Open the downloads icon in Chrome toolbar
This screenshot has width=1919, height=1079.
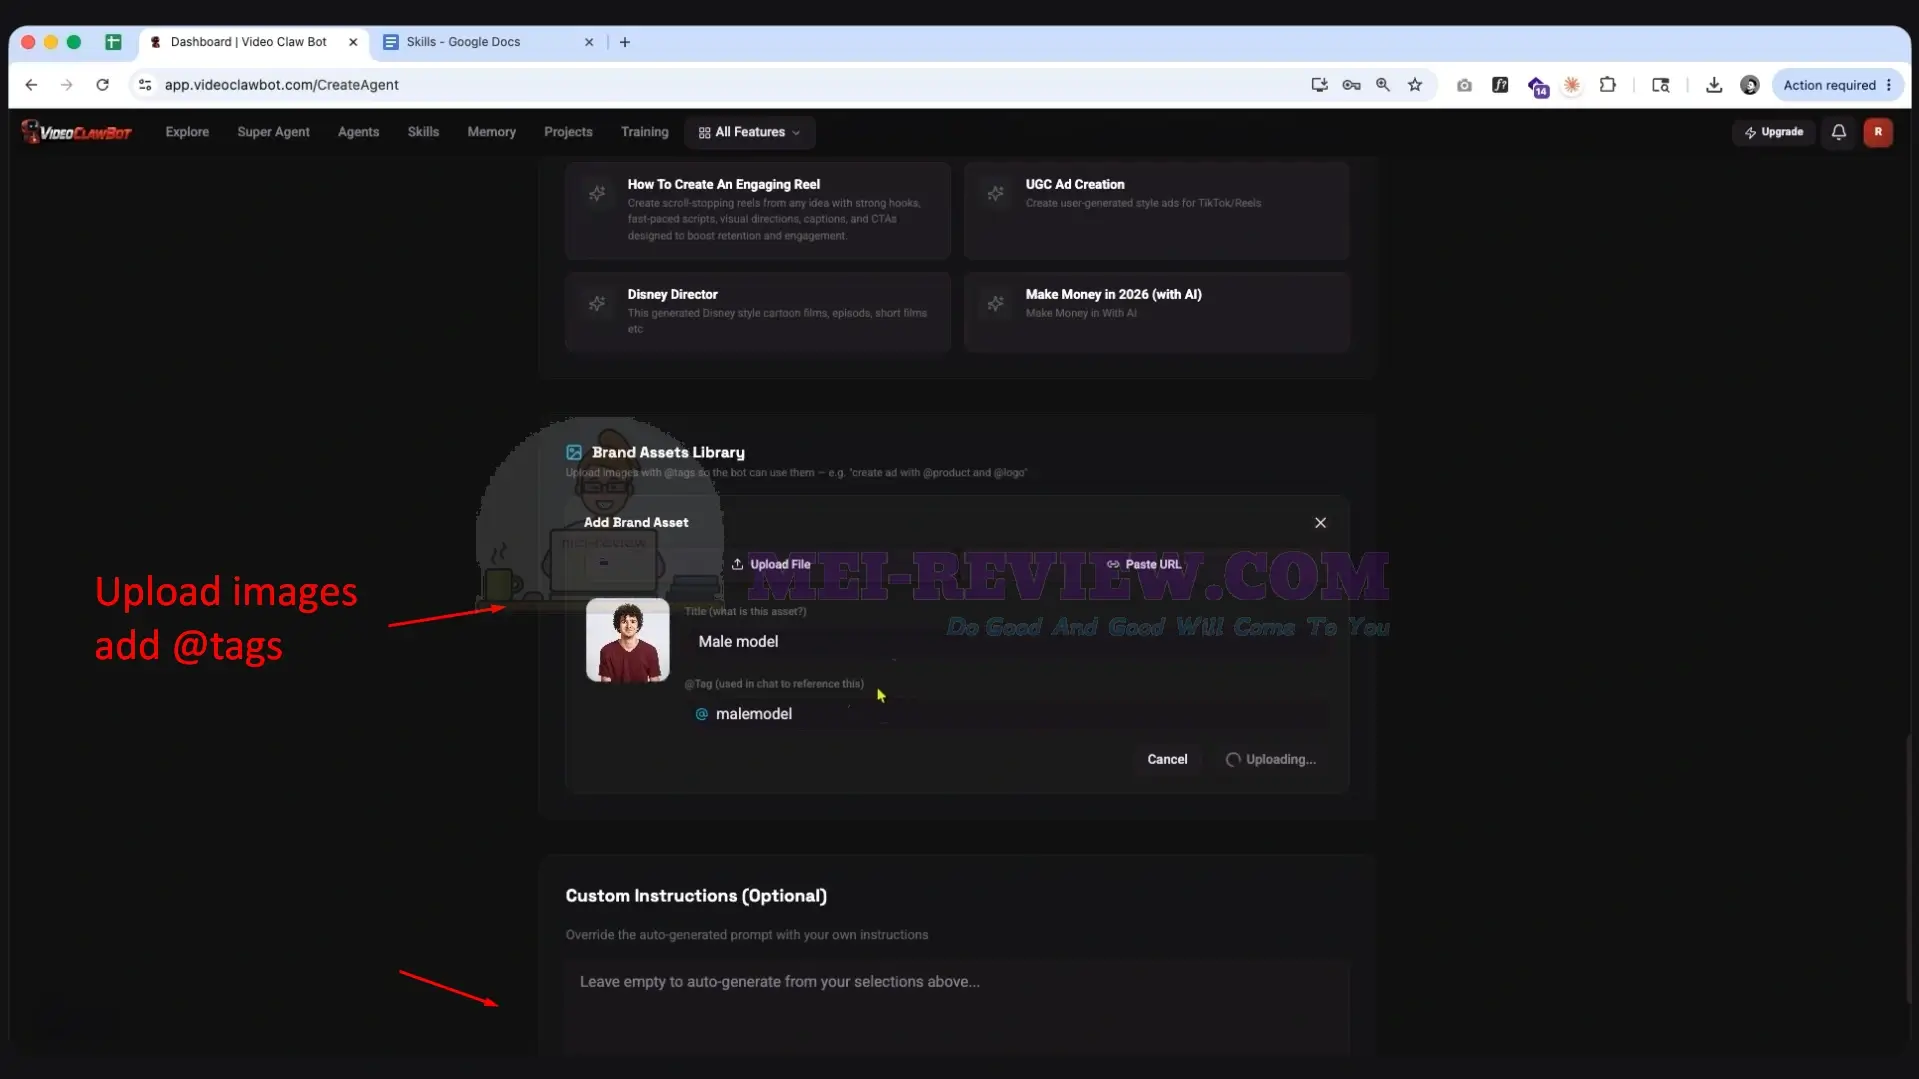pos(1714,85)
